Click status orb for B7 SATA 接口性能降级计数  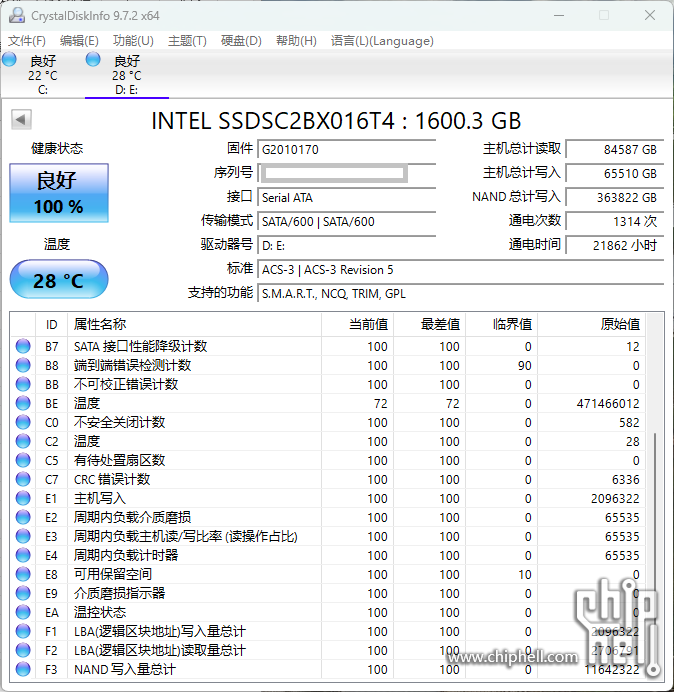click(x=23, y=346)
